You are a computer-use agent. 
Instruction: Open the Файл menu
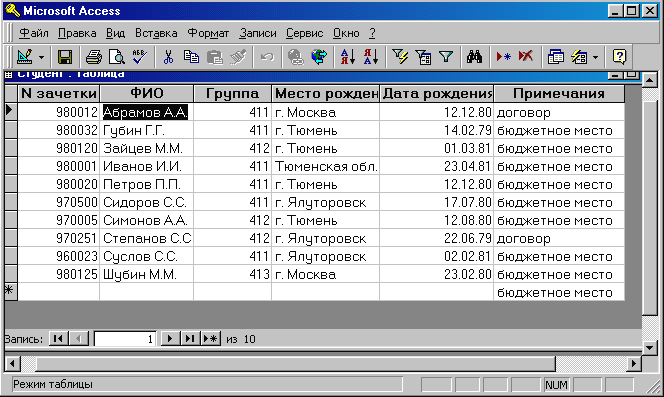coord(34,33)
